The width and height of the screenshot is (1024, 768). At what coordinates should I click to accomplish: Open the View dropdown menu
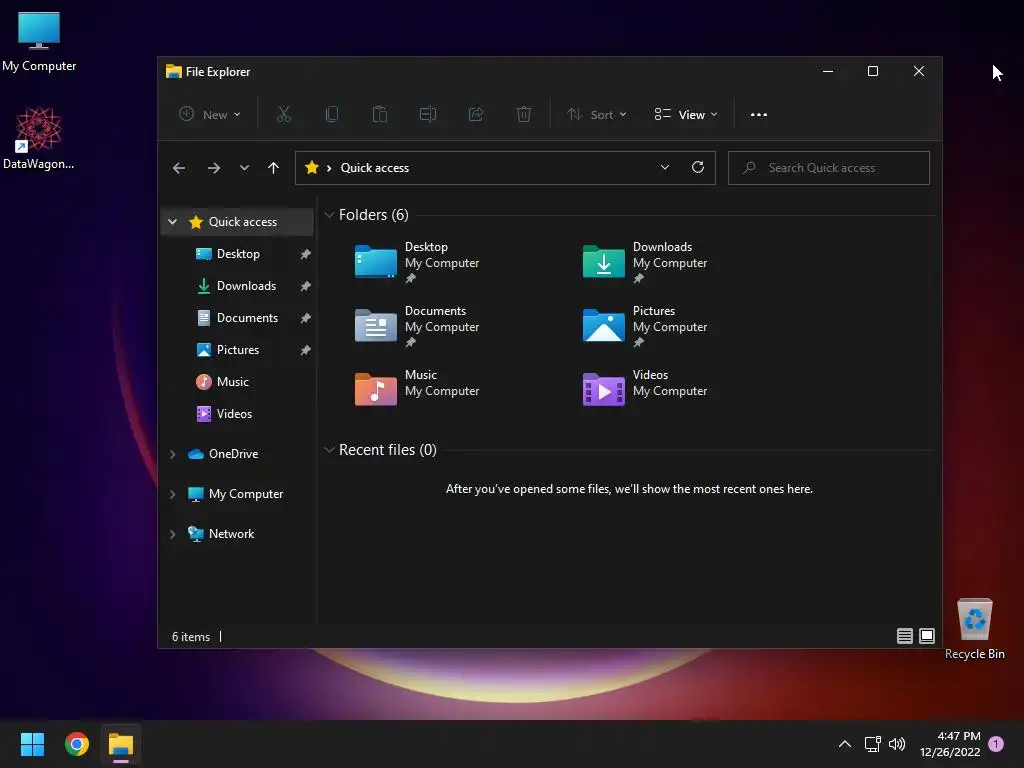(x=686, y=114)
